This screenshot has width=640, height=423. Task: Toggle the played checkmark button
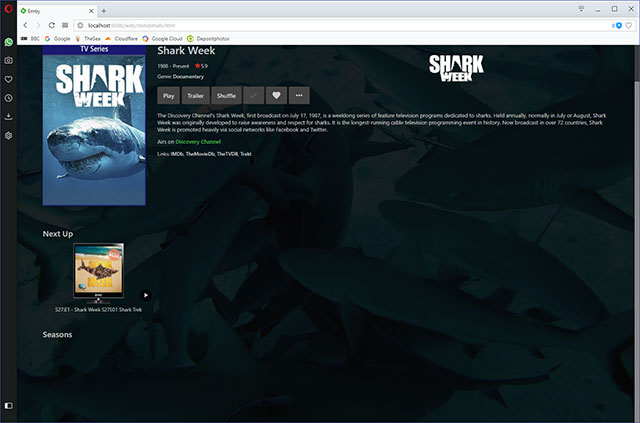tap(254, 96)
